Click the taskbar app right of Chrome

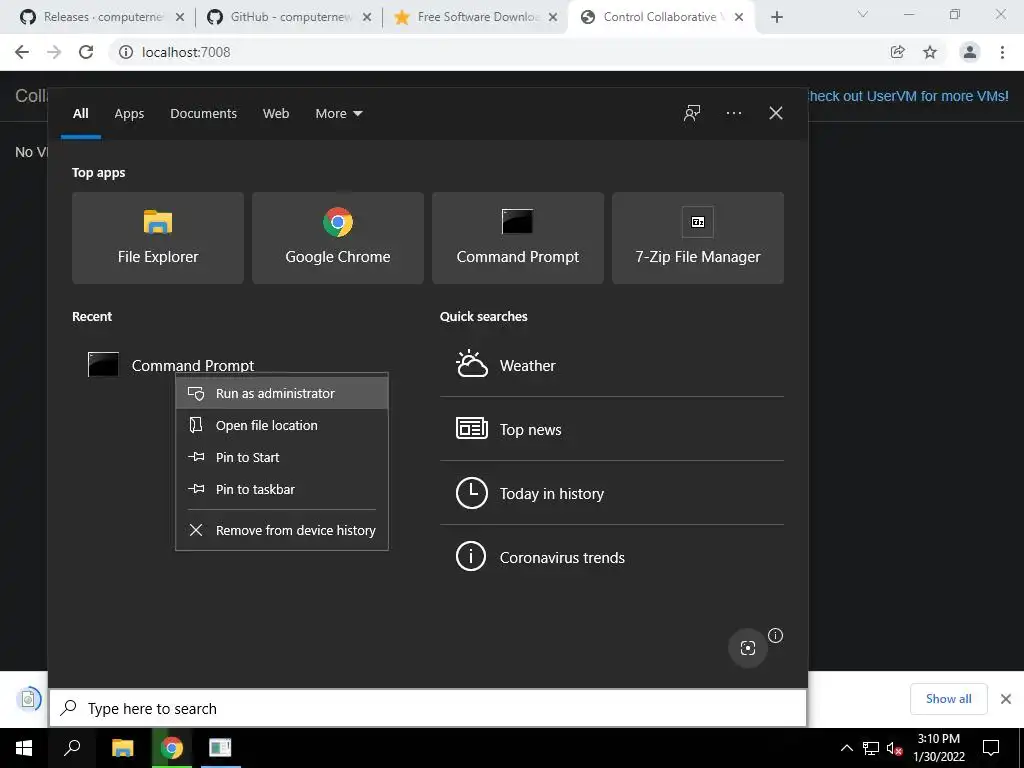(x=220, y=748)
